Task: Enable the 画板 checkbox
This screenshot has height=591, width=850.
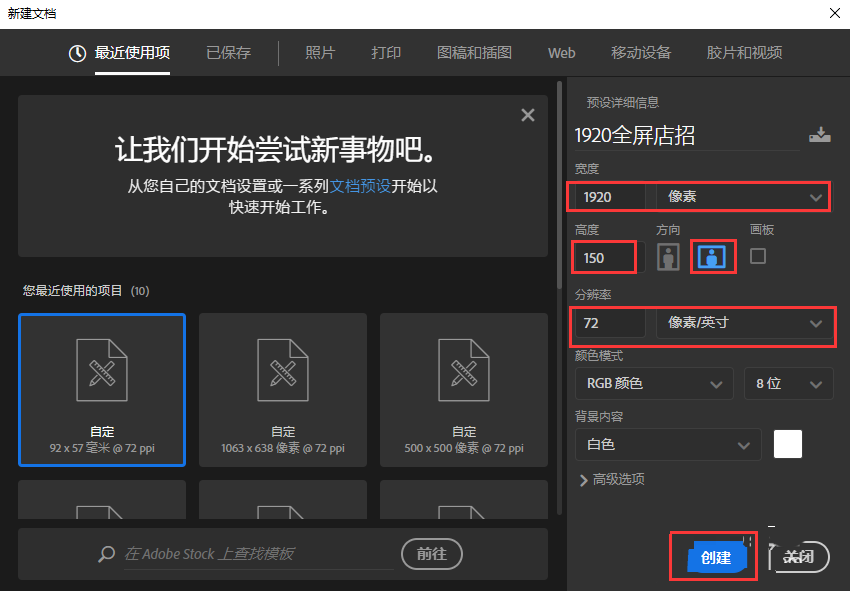Action: 759,257
